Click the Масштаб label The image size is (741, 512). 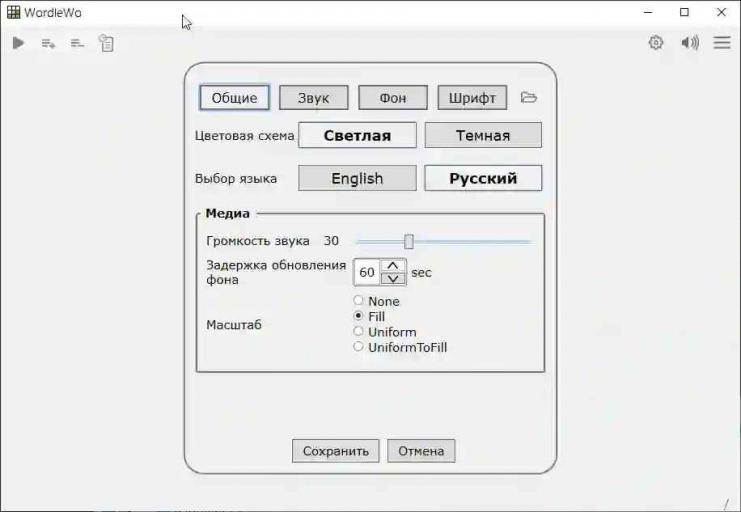[234, 325]
